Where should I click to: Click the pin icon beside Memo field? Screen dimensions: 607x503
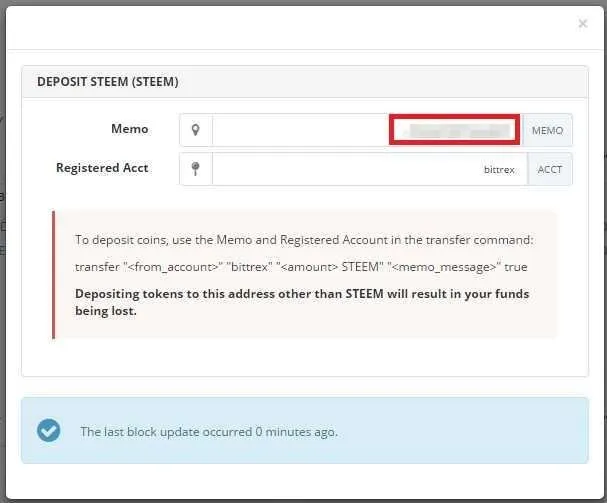coord(196,130)
